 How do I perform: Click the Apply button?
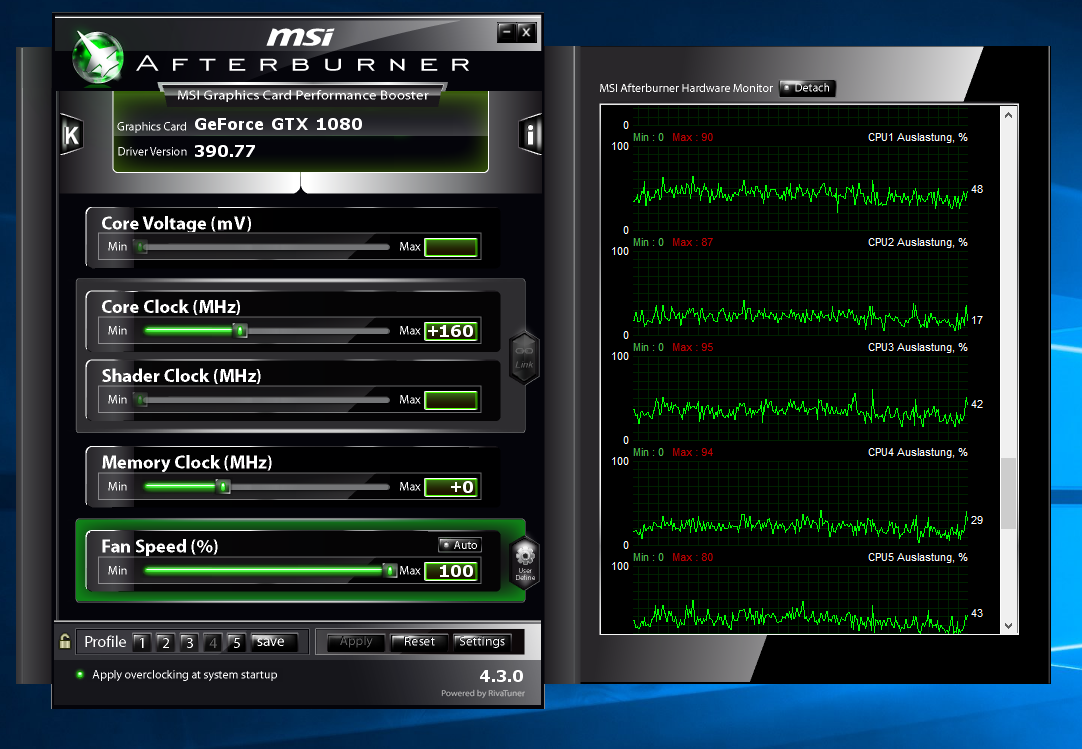pyautogui.click(x=355, y=642)
